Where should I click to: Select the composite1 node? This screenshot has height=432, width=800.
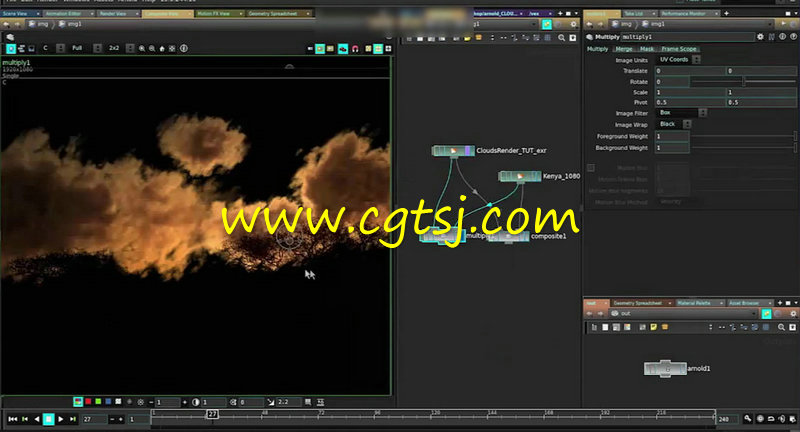coord(508,237)
